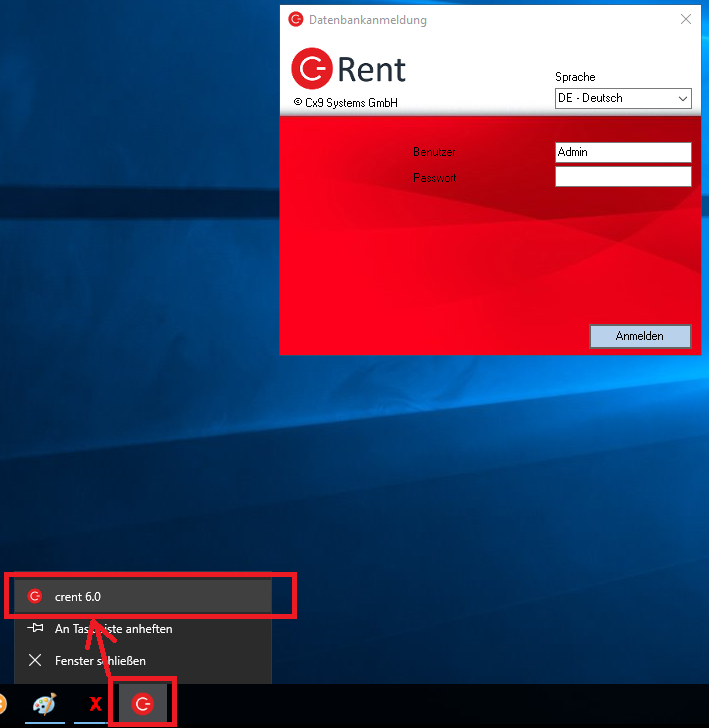
Task: Click the Datenbankanmeldung title bar app icon
Action: pyautogui.click(x=295, y=19)
